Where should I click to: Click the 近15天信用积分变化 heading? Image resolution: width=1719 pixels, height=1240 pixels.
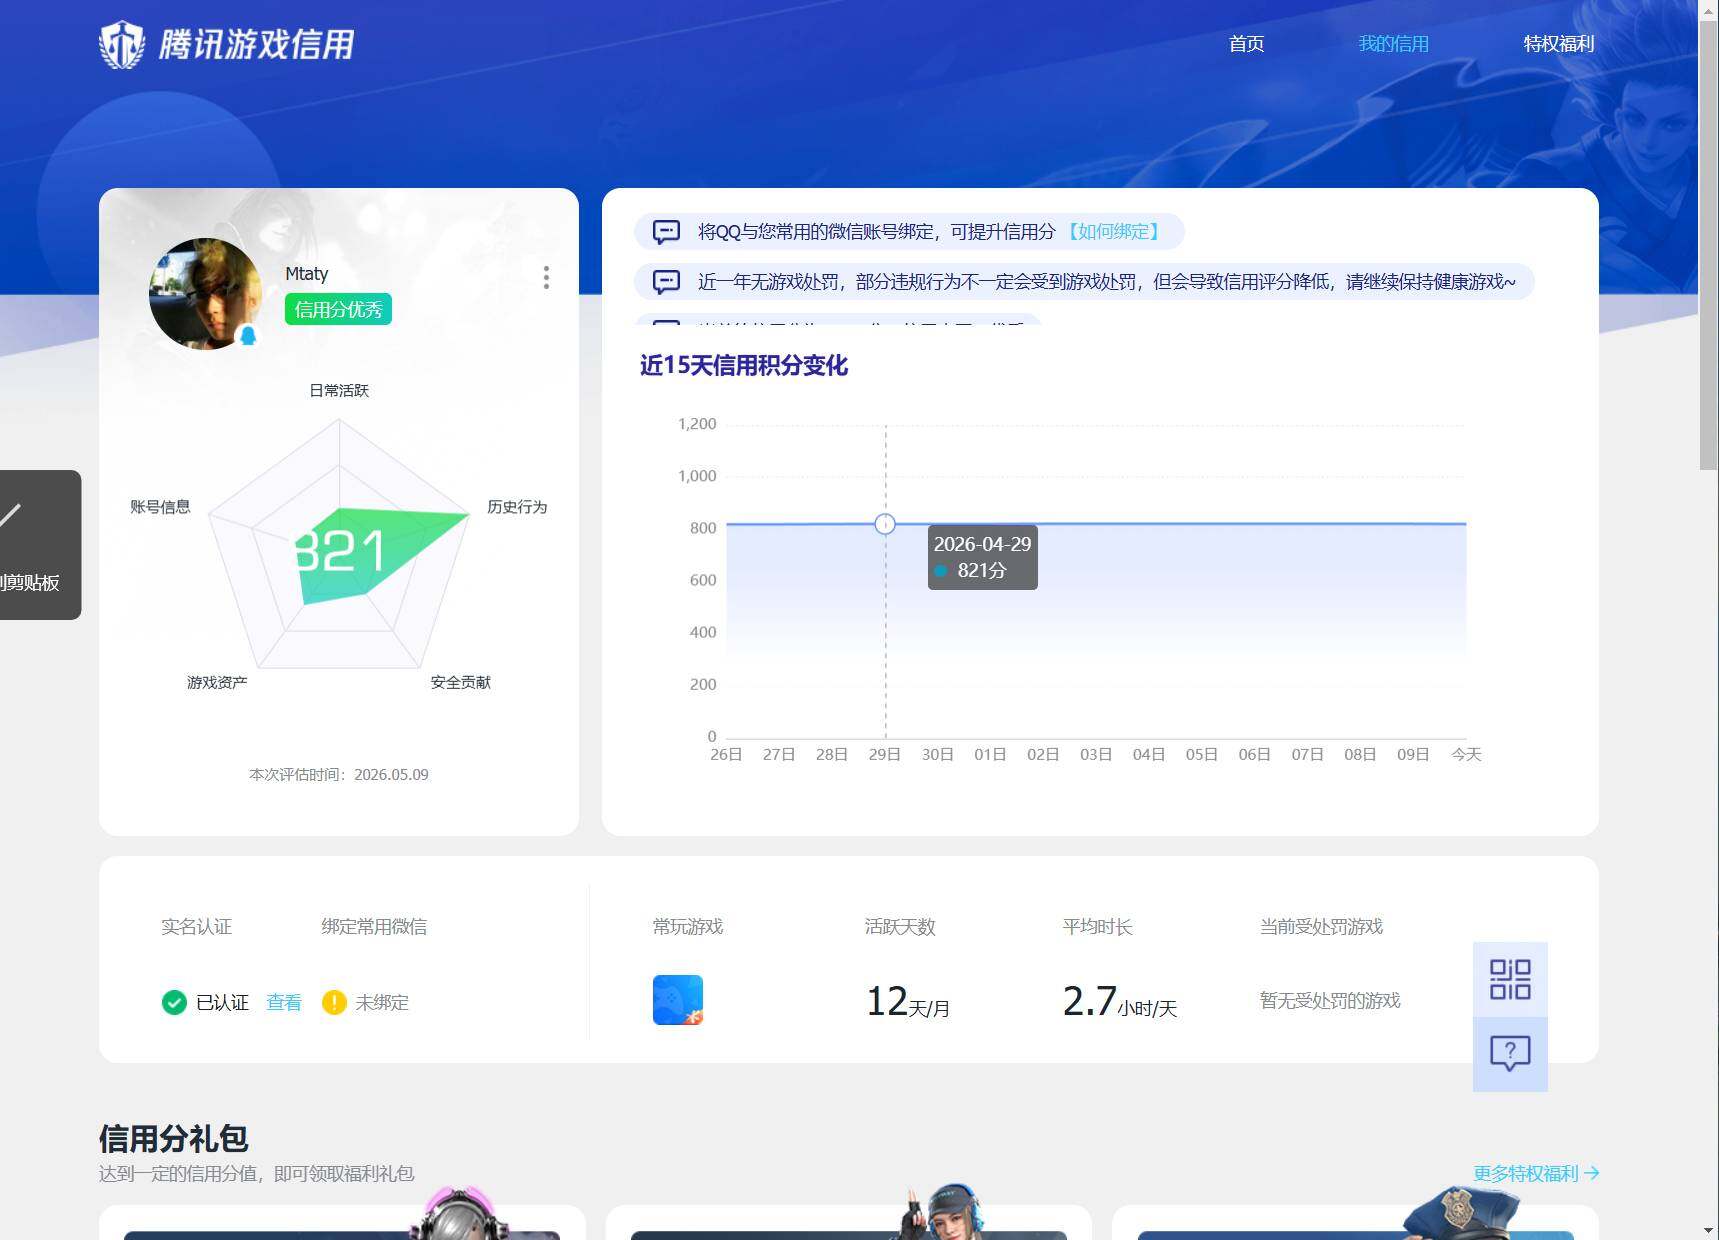[744, 365]
